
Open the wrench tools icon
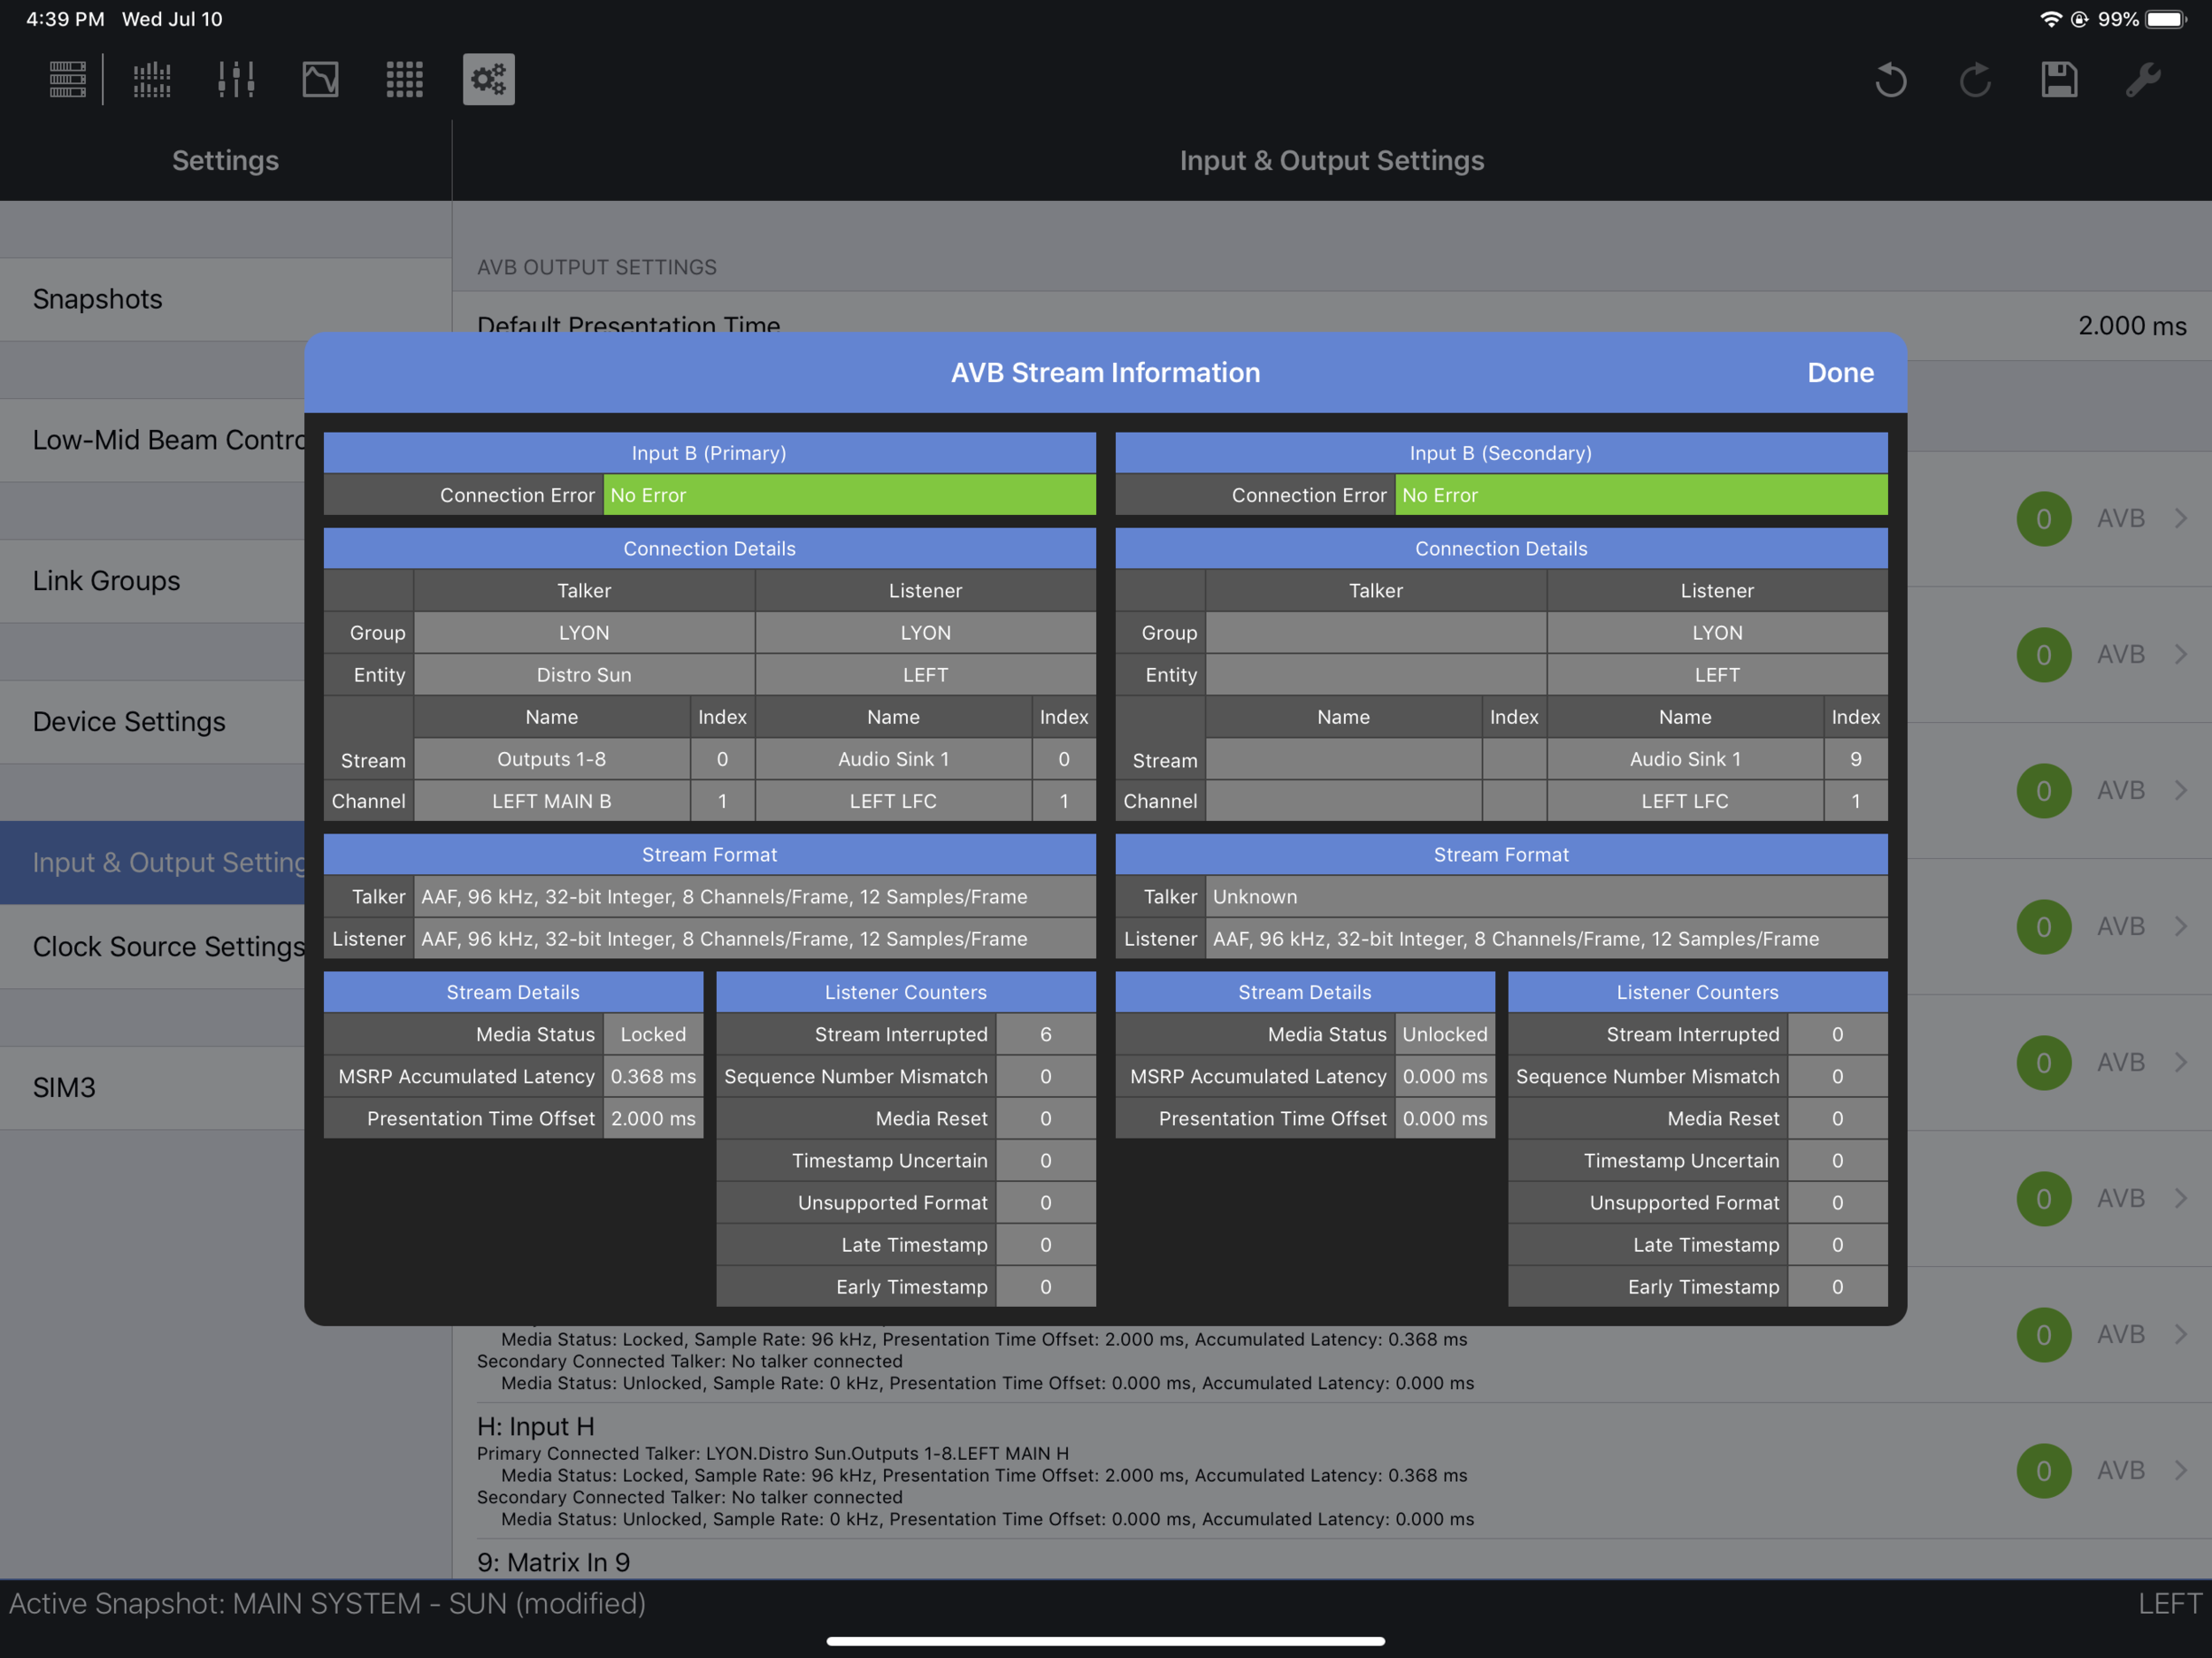click(x=2143, y=79)
